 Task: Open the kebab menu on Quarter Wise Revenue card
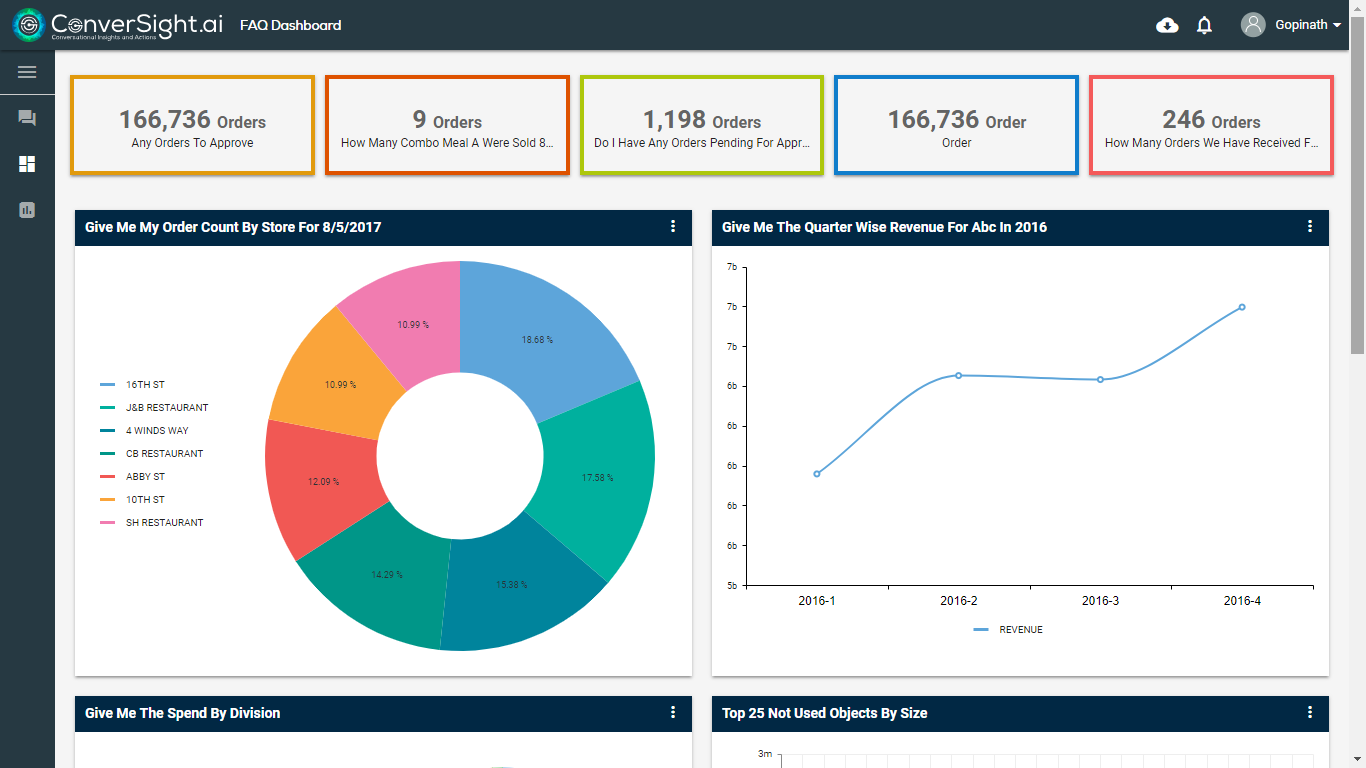[1310, 227]
